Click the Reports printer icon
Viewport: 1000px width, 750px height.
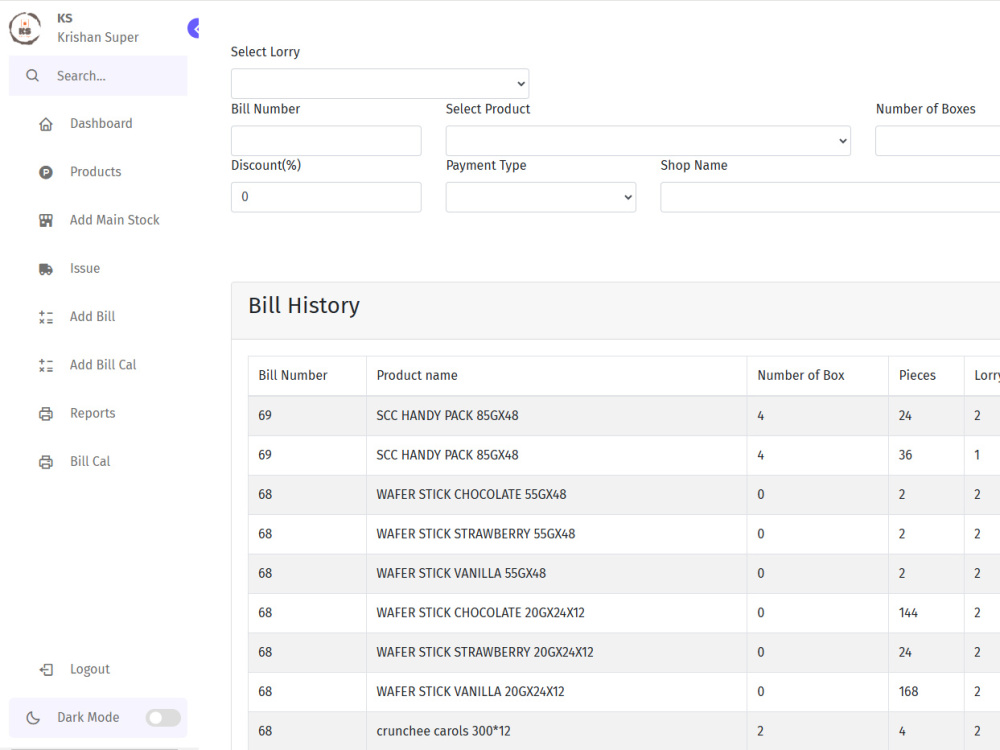pyautogui.click(x=46, y=414)
